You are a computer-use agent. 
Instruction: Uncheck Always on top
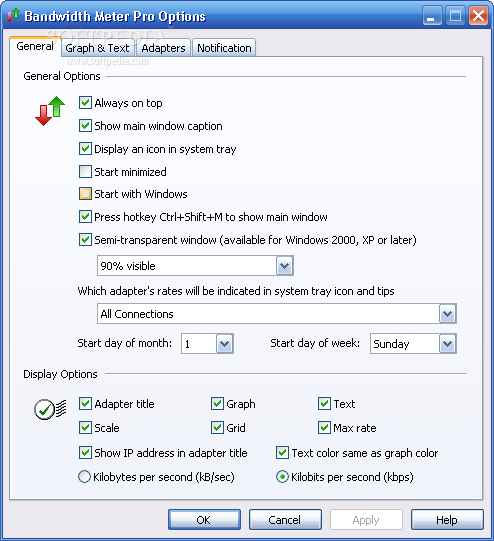[85, 103]
